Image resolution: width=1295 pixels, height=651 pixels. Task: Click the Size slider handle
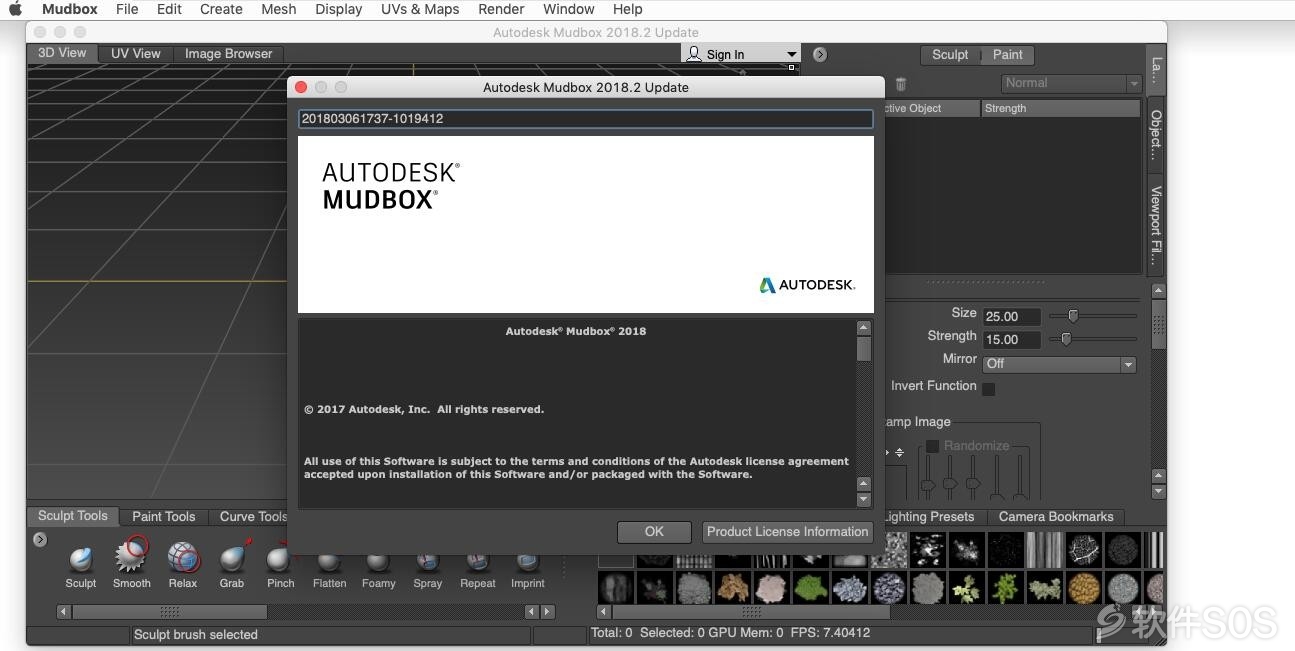[x=1073, y=316]
